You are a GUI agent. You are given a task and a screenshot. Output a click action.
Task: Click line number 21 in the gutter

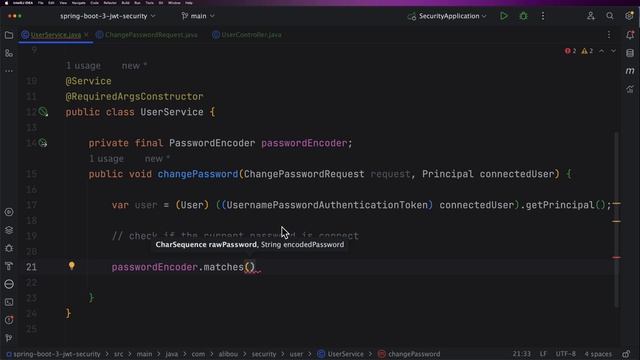[31, 267]
